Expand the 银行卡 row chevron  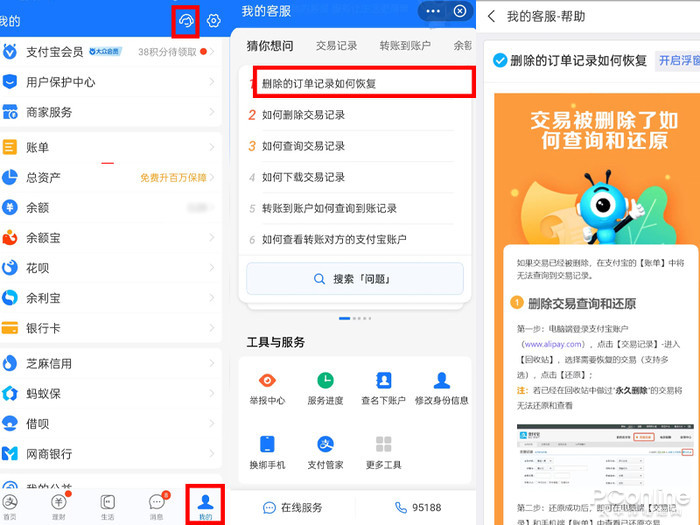point(212,328)
